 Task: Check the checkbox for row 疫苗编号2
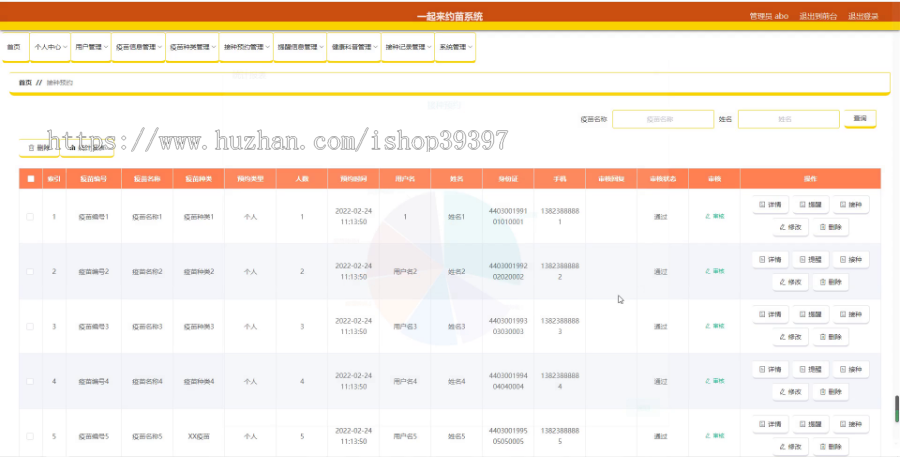click(30, 272)
